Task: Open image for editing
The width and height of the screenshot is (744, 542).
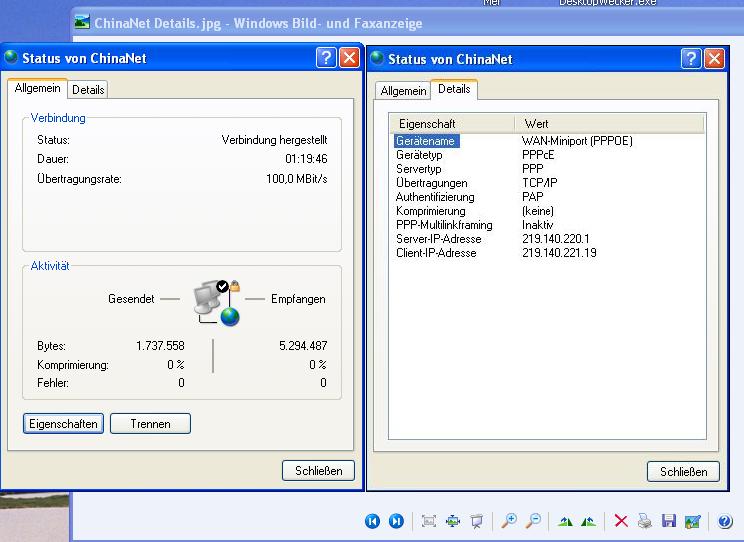Action: (x=693, y=521)
